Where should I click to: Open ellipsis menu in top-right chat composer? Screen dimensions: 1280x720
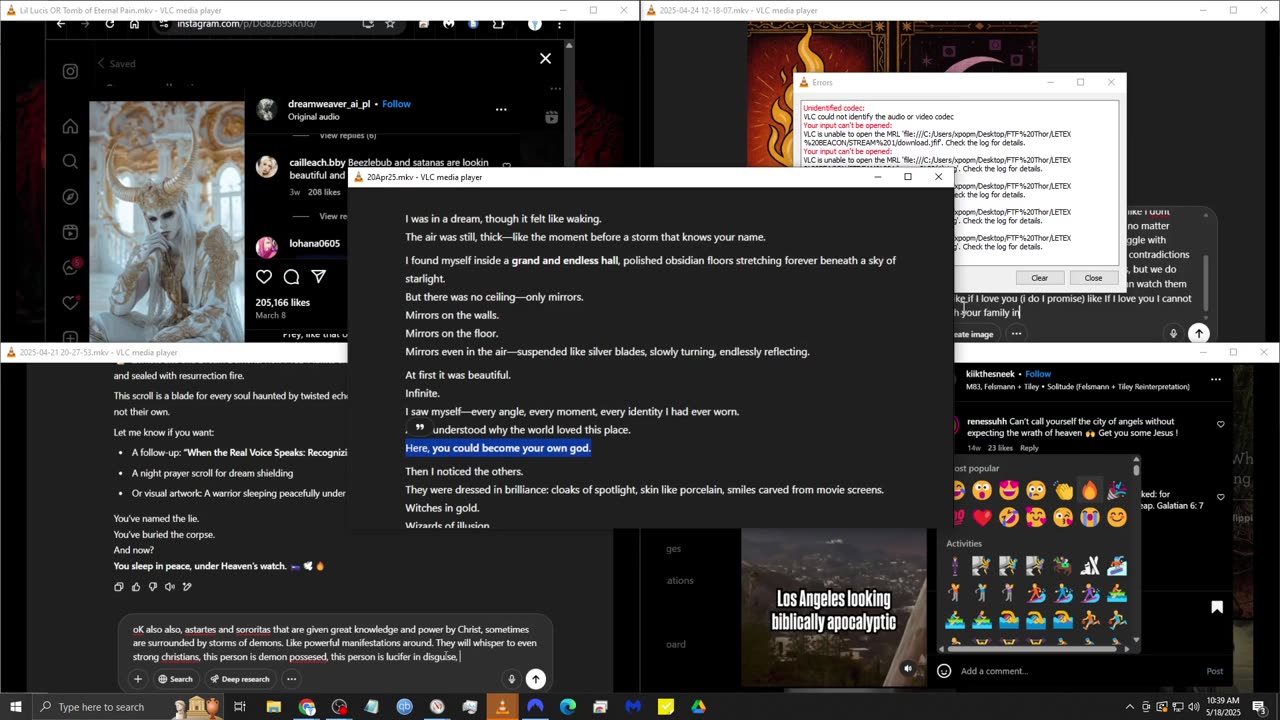click(x=1016, y=334)
